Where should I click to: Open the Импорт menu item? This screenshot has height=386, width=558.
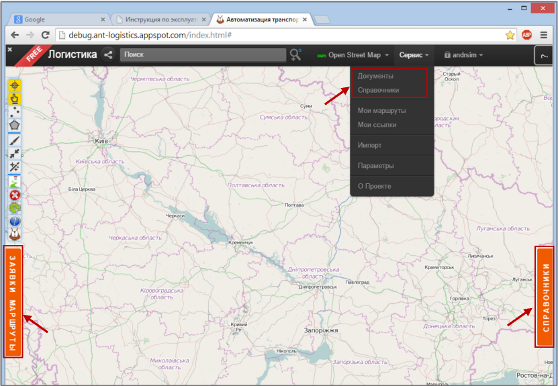(369, 145)
